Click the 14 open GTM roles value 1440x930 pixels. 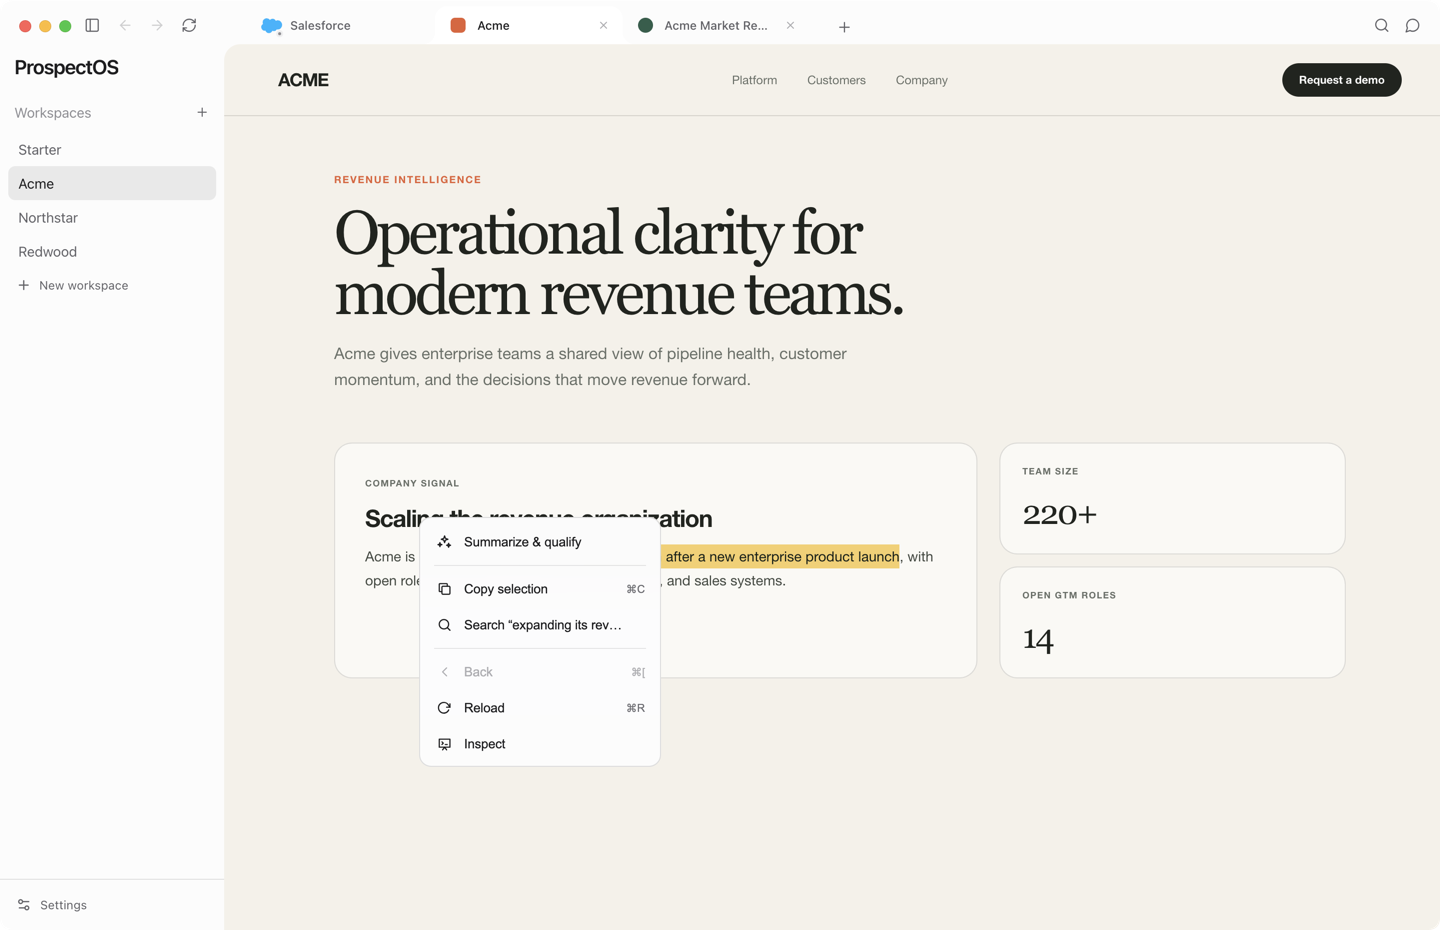pos(1038,639)
